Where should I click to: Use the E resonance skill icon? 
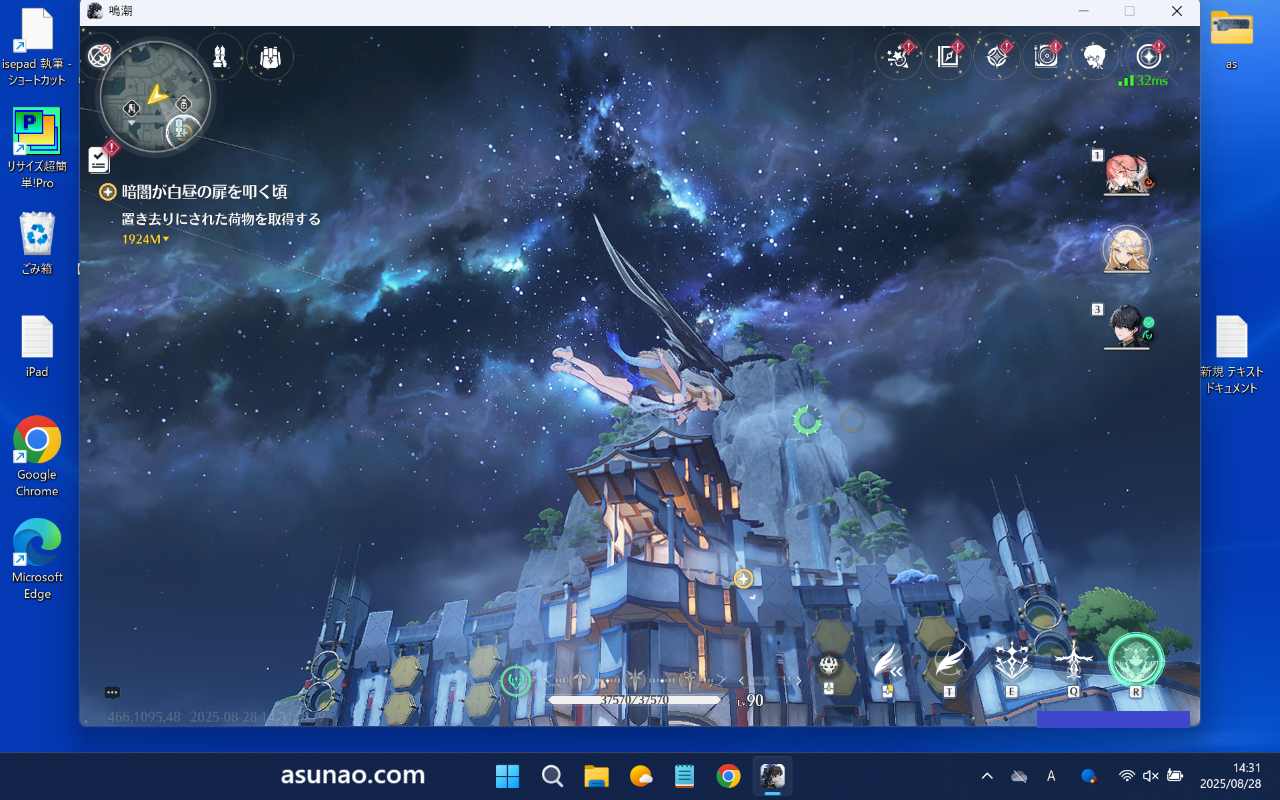[x=1012, y=662]
